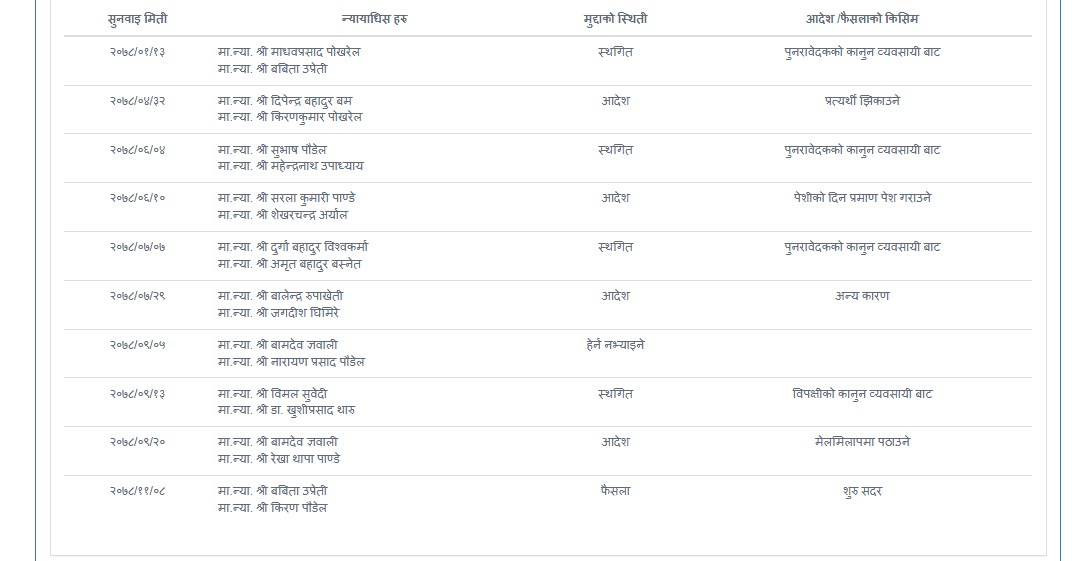This screenshot has height=561, width=1079.
Task: Click the शुरु सदर decision type
Action: click(x=862, y=491)
